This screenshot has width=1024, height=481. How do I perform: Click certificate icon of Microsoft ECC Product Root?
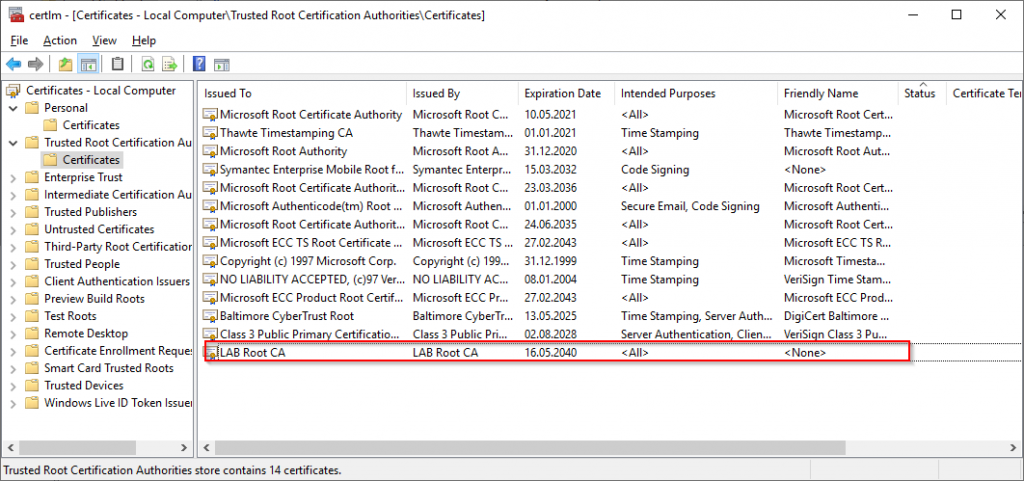click(210, 298)
